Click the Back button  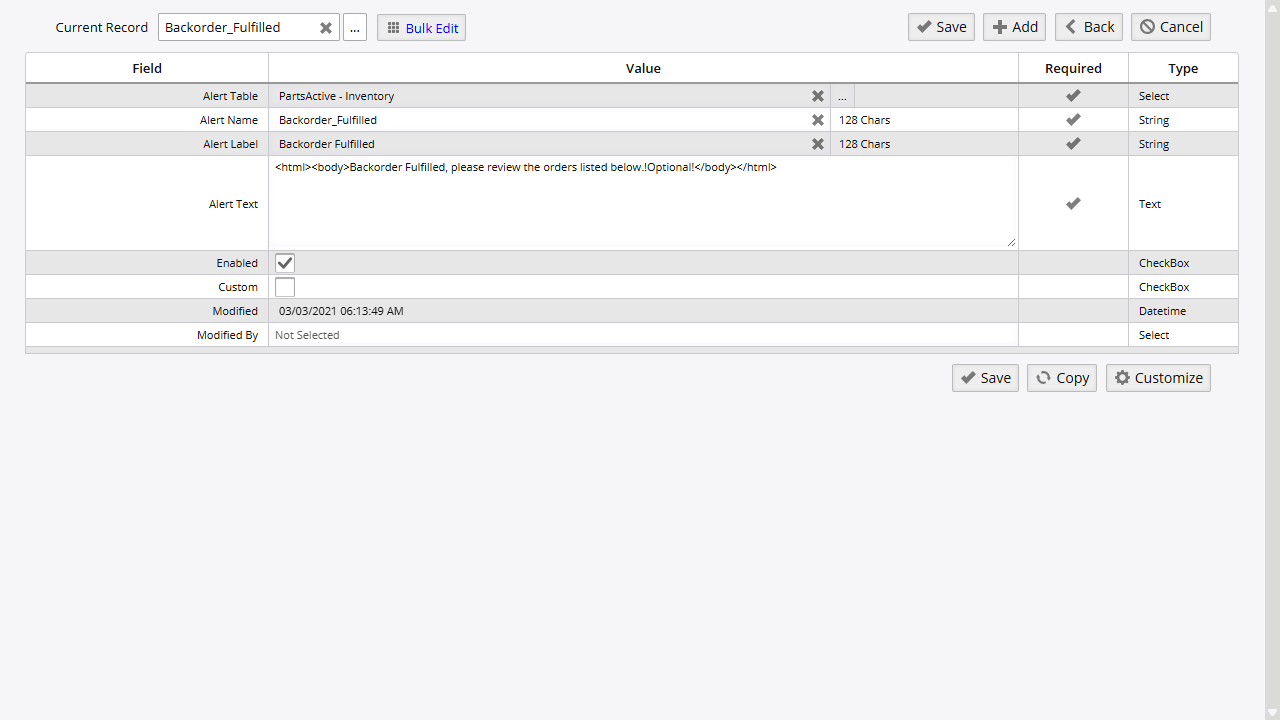click(x=1088, y=27)
